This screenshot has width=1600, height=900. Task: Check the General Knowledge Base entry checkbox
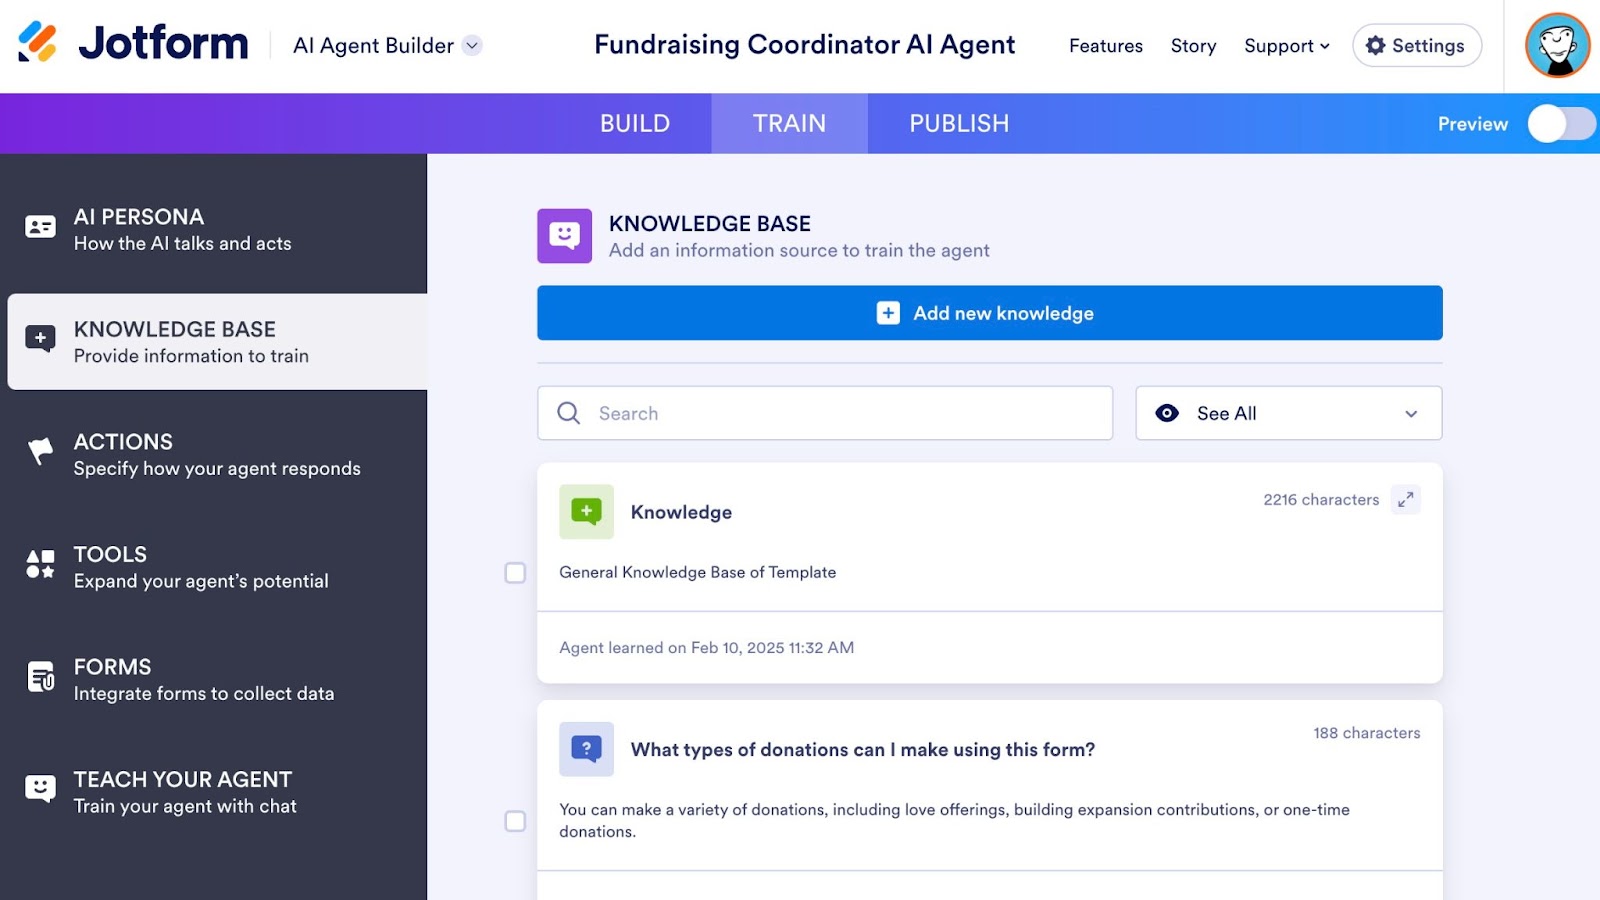click(515, 573)
